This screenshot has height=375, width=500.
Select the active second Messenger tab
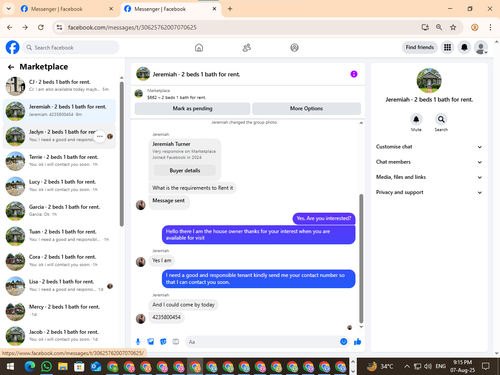click(170, 9)
